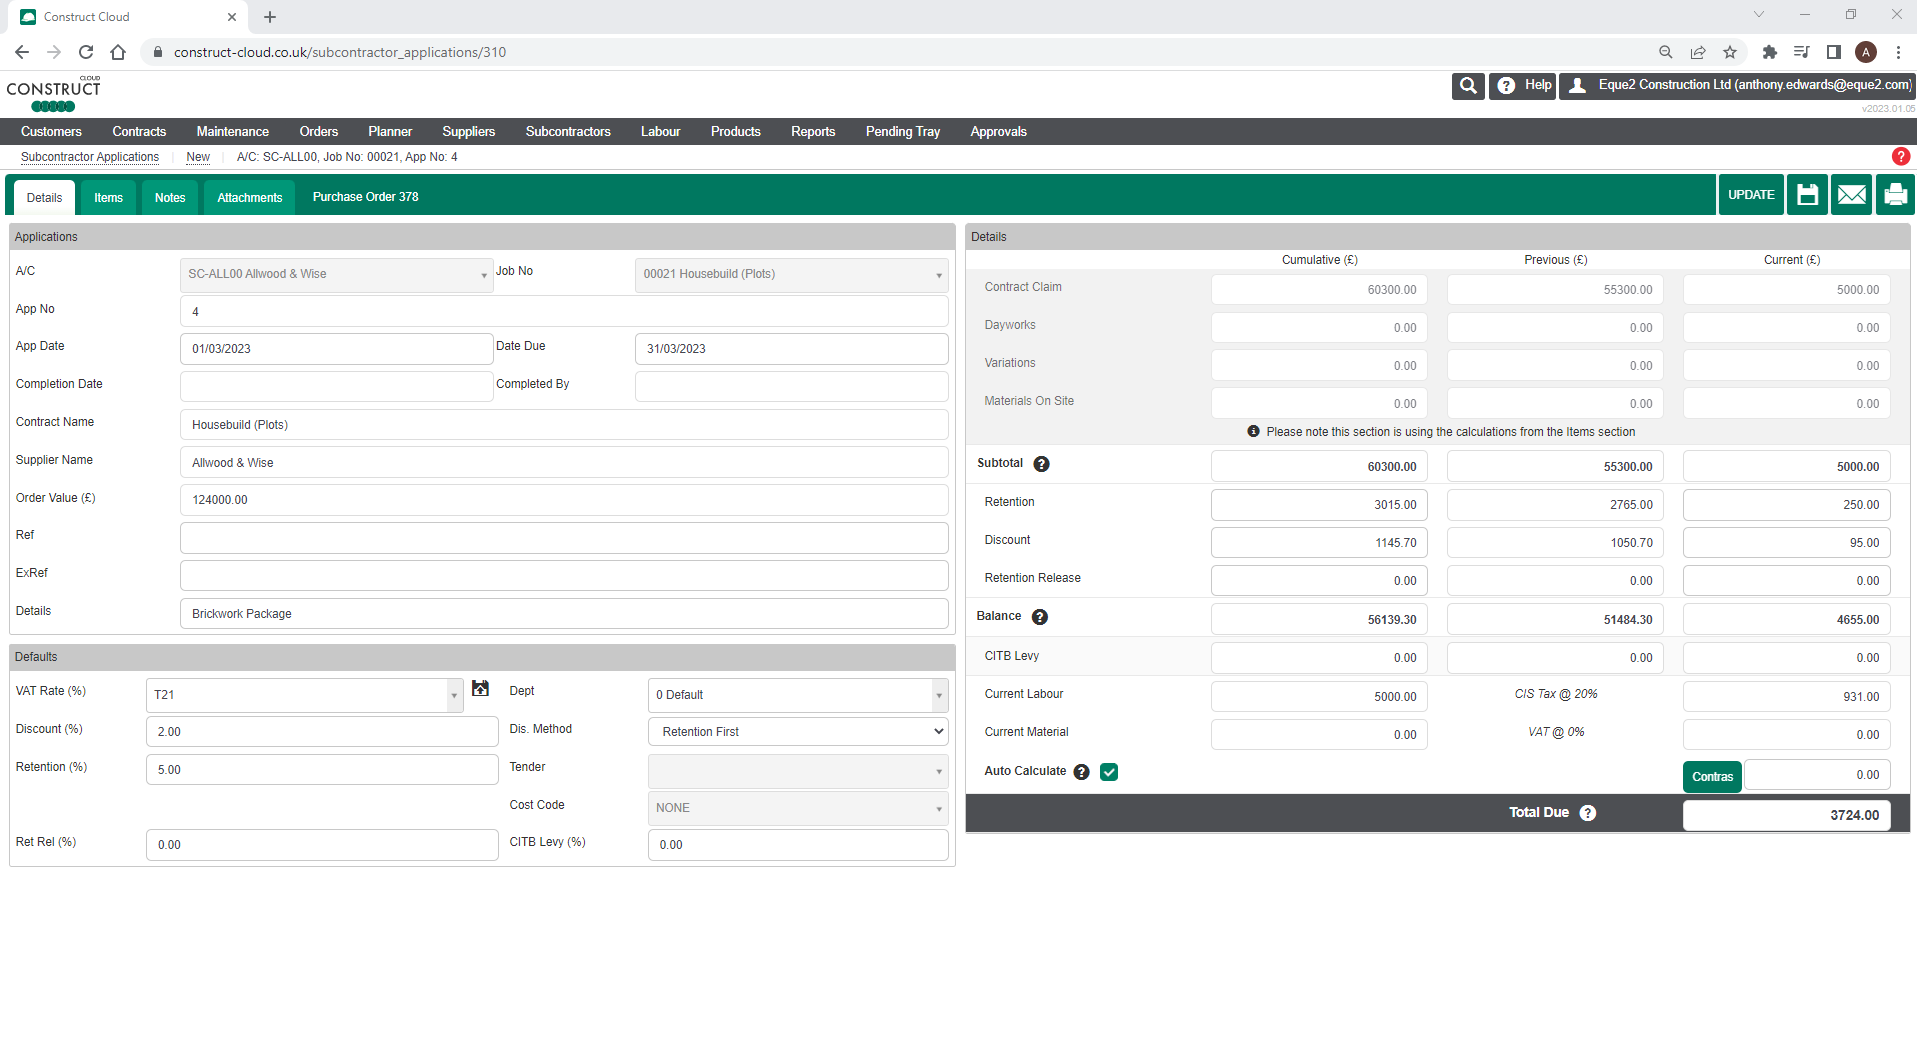The height and width of the screenshot is (1038, 1917).
Task: Email the application with envelope icon
Action: (x=1851, y=195)
